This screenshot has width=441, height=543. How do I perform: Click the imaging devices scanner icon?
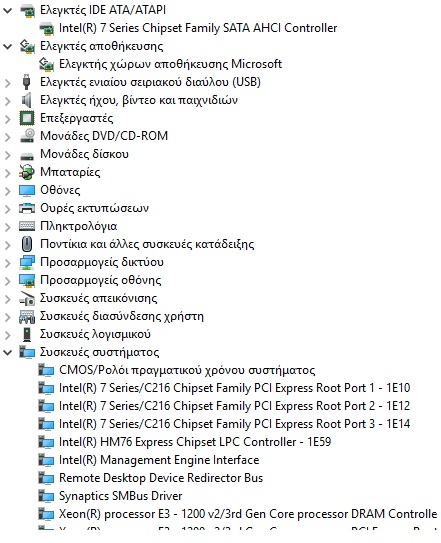pyautogui.click(x=27, y=298)
